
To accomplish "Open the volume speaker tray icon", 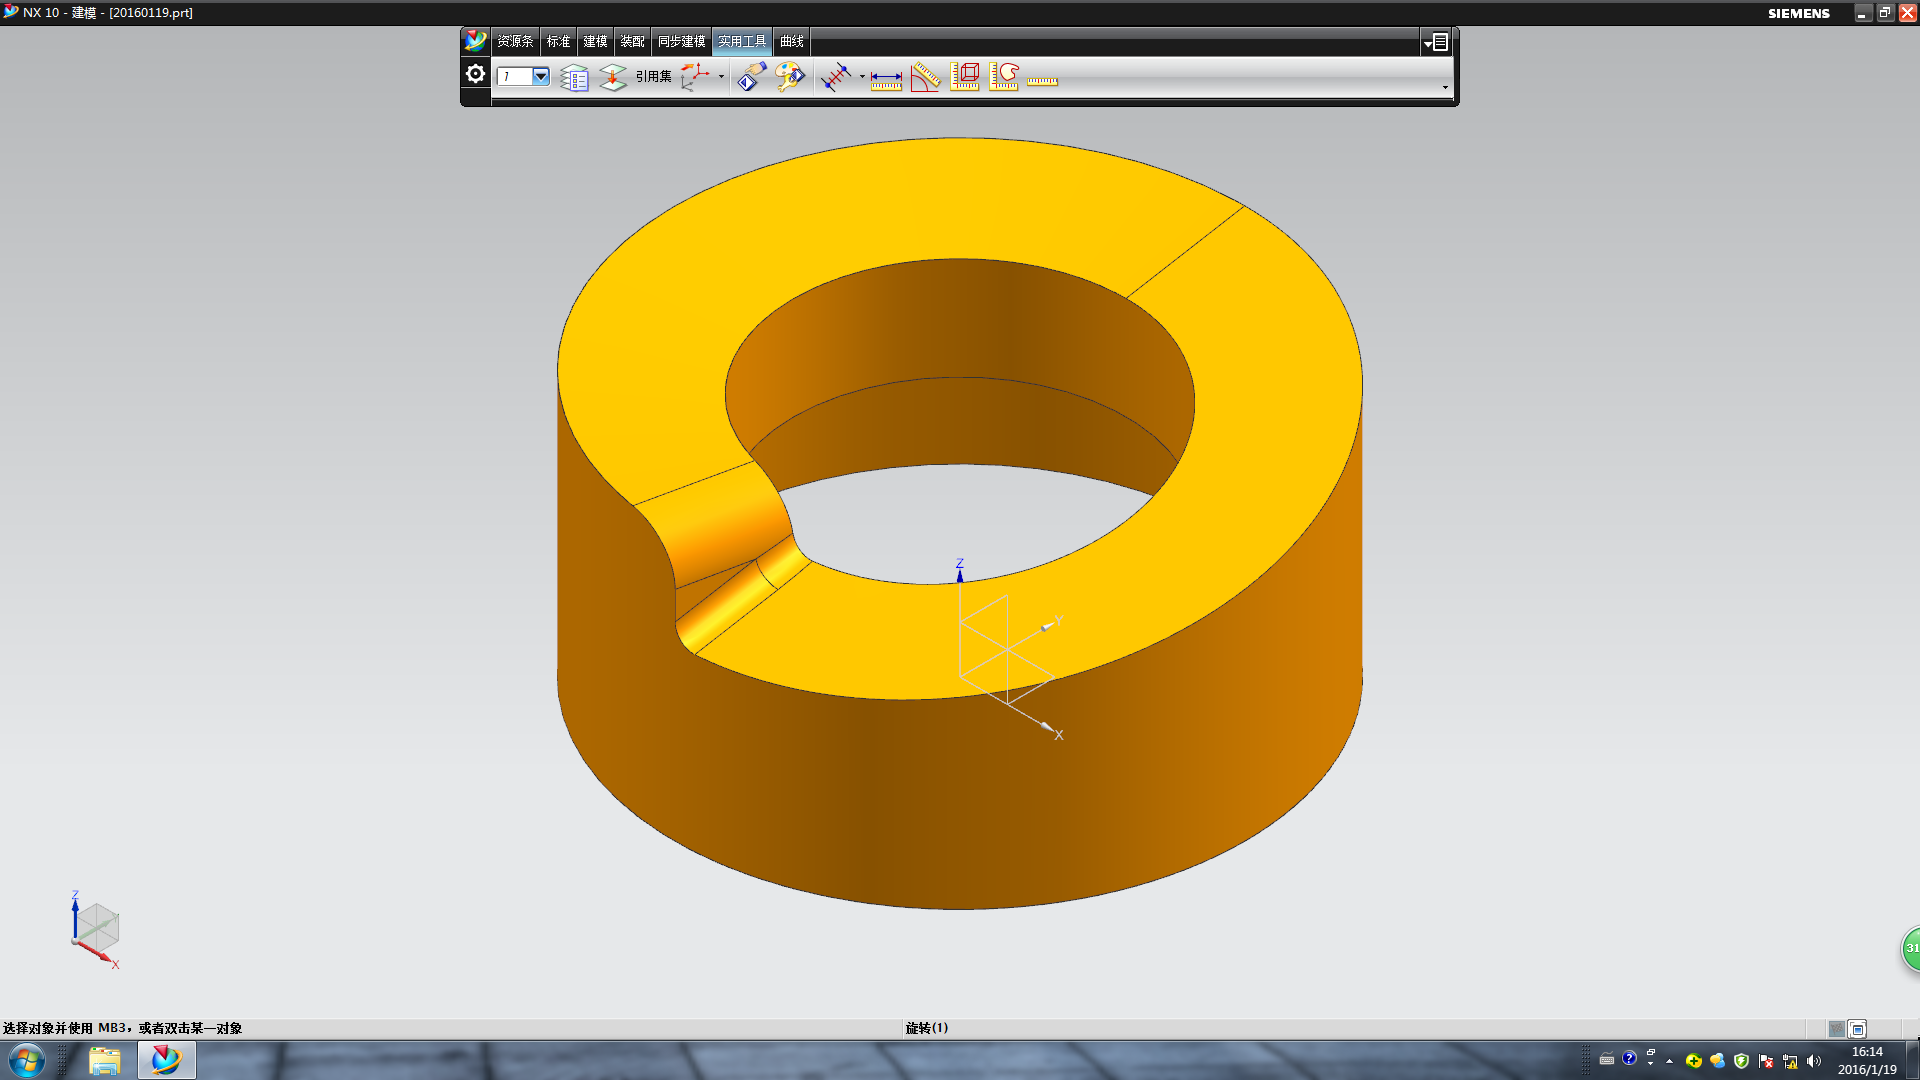I will click(x=1814, y=1061).
